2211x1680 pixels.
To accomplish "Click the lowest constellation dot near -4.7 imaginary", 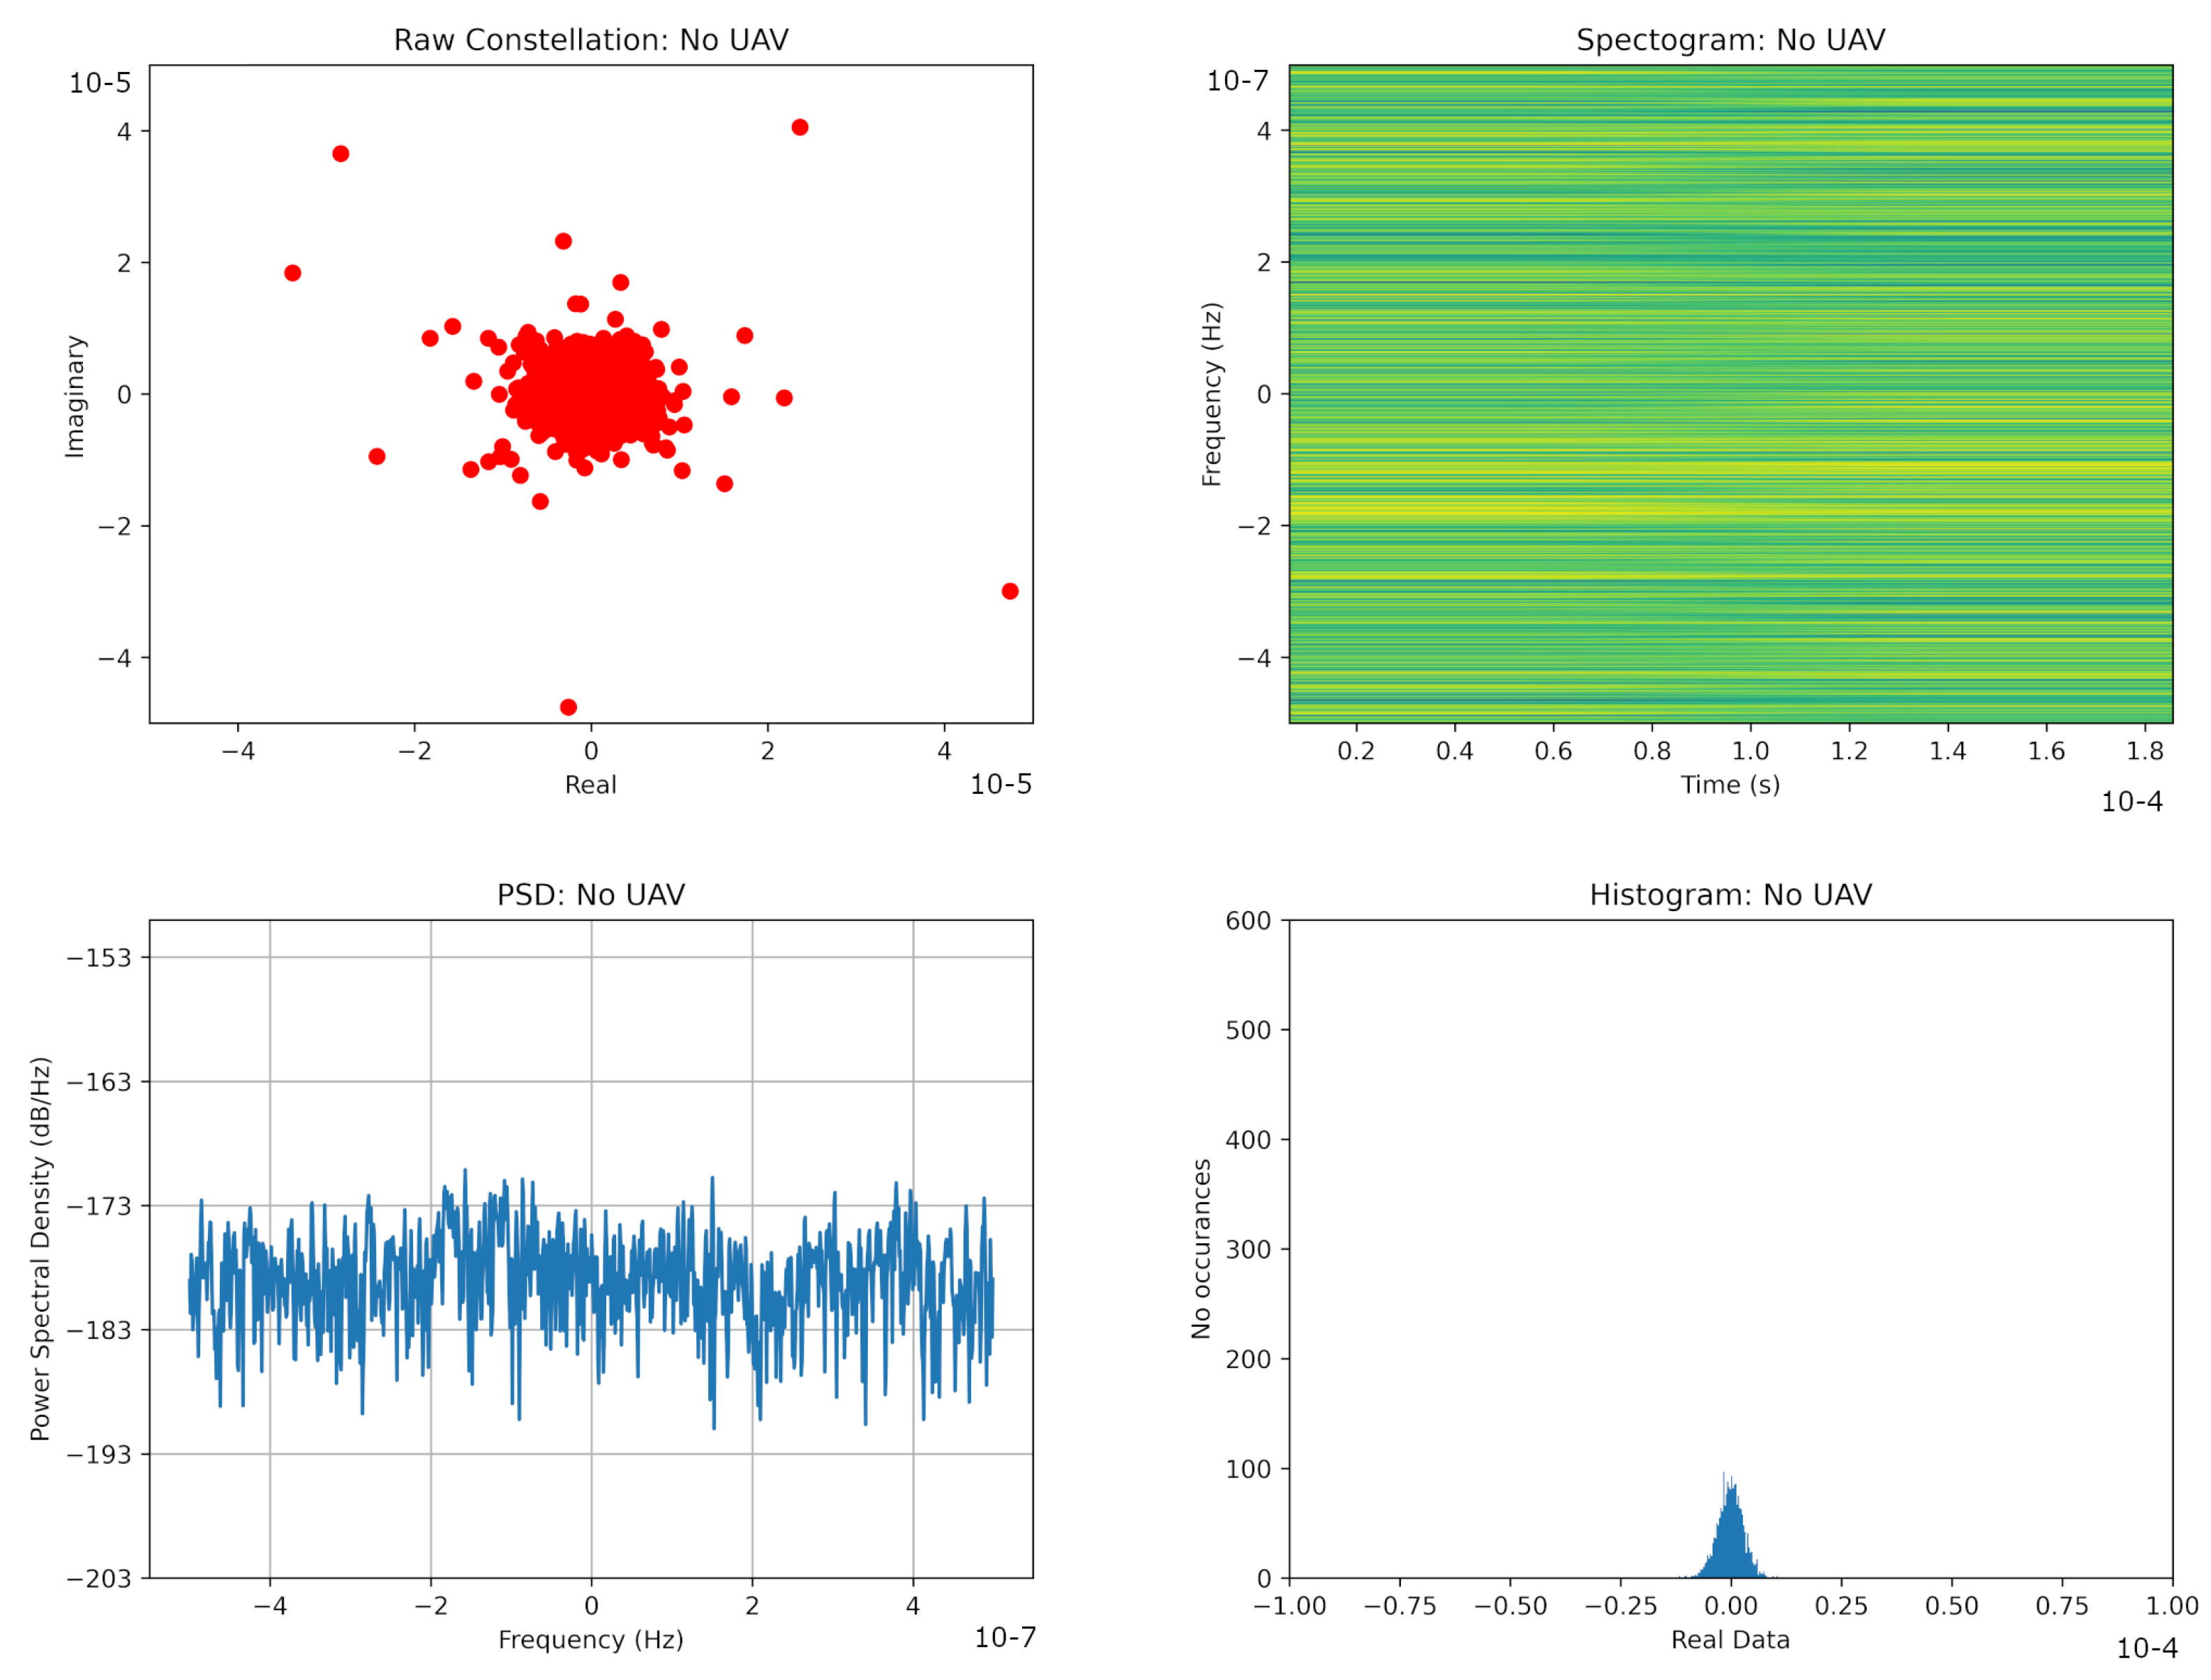I will point(568,707).
